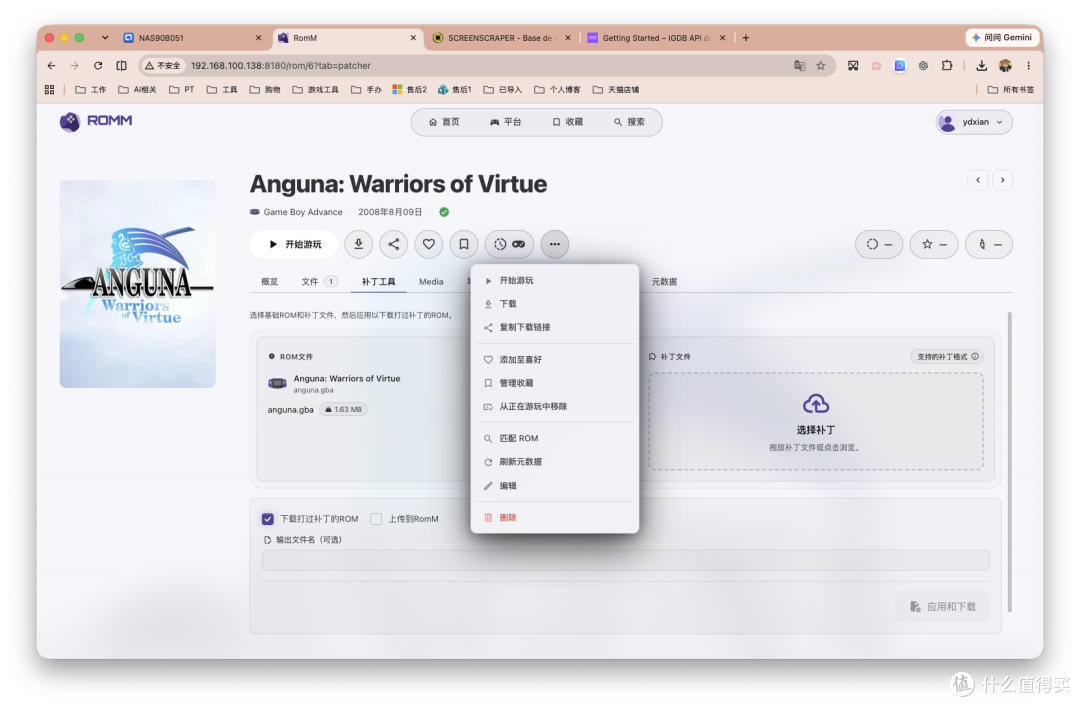1080x707 pixels.
Task: Choose red Delete menu item
Action: (x=554, y=518)
